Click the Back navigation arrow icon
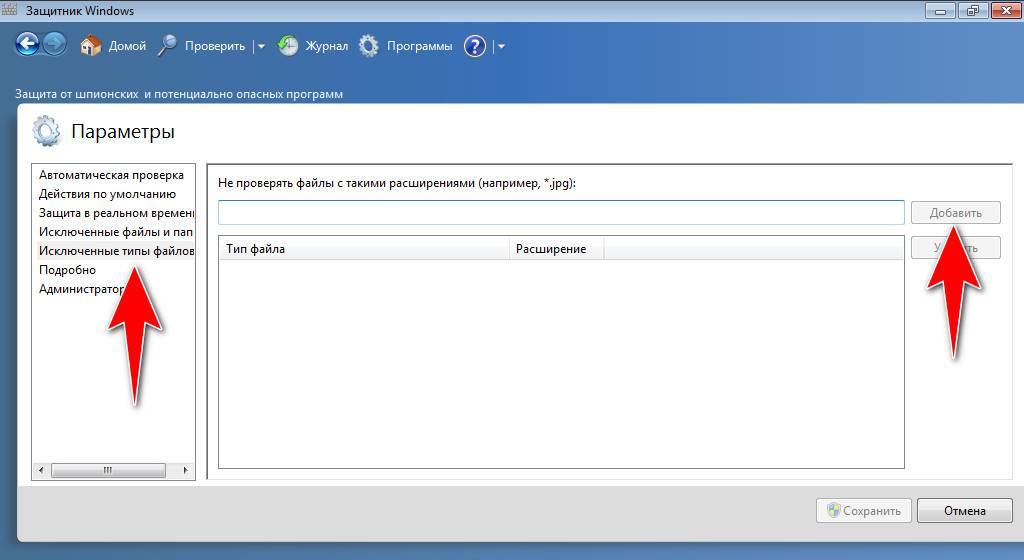1024x560 pixels. (27, 45)
